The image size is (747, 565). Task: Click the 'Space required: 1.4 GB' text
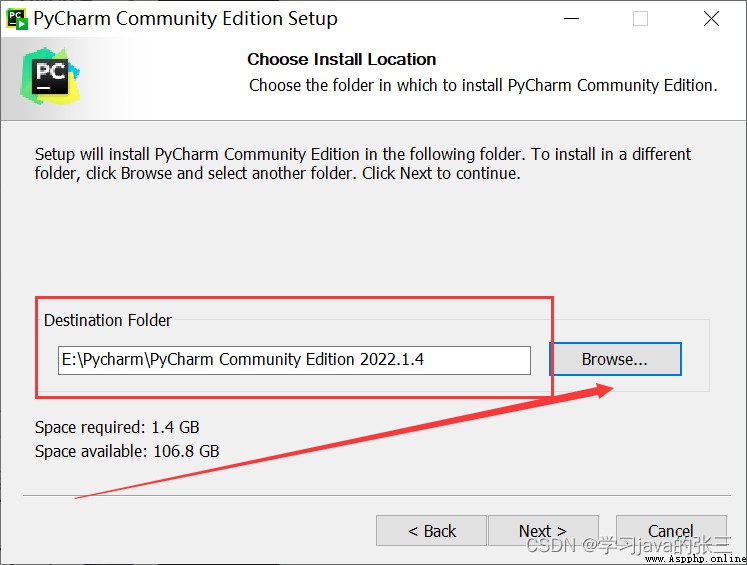tap(117, 427)
